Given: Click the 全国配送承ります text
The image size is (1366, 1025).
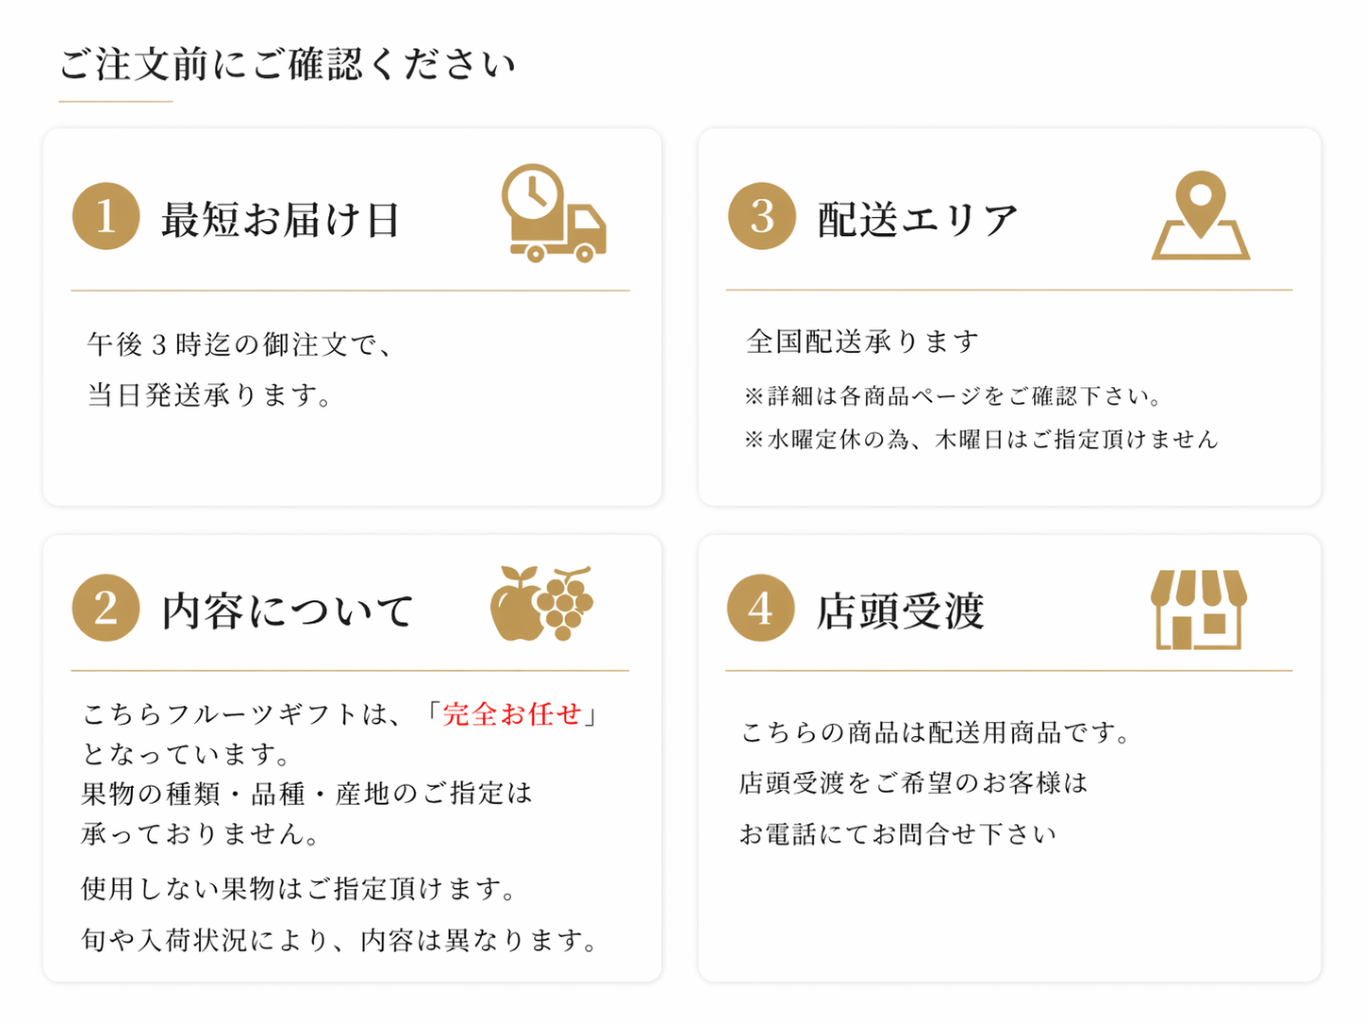Looking at the screenshot, I should pos(862,342).
